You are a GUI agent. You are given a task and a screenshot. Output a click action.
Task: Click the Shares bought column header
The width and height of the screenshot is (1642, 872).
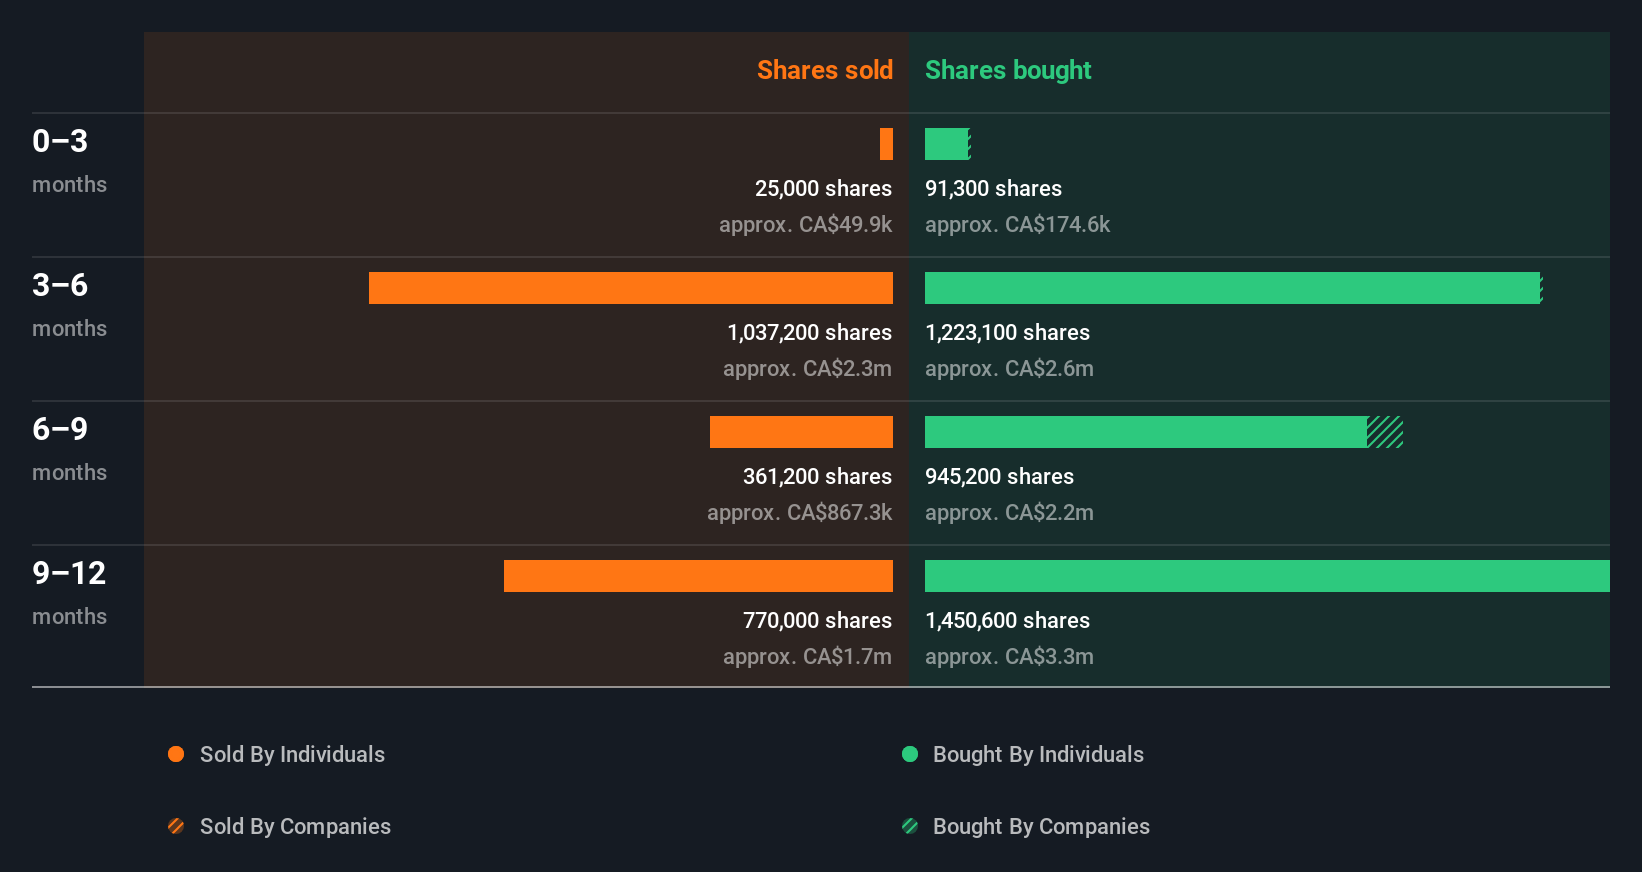coord(1008,70)
